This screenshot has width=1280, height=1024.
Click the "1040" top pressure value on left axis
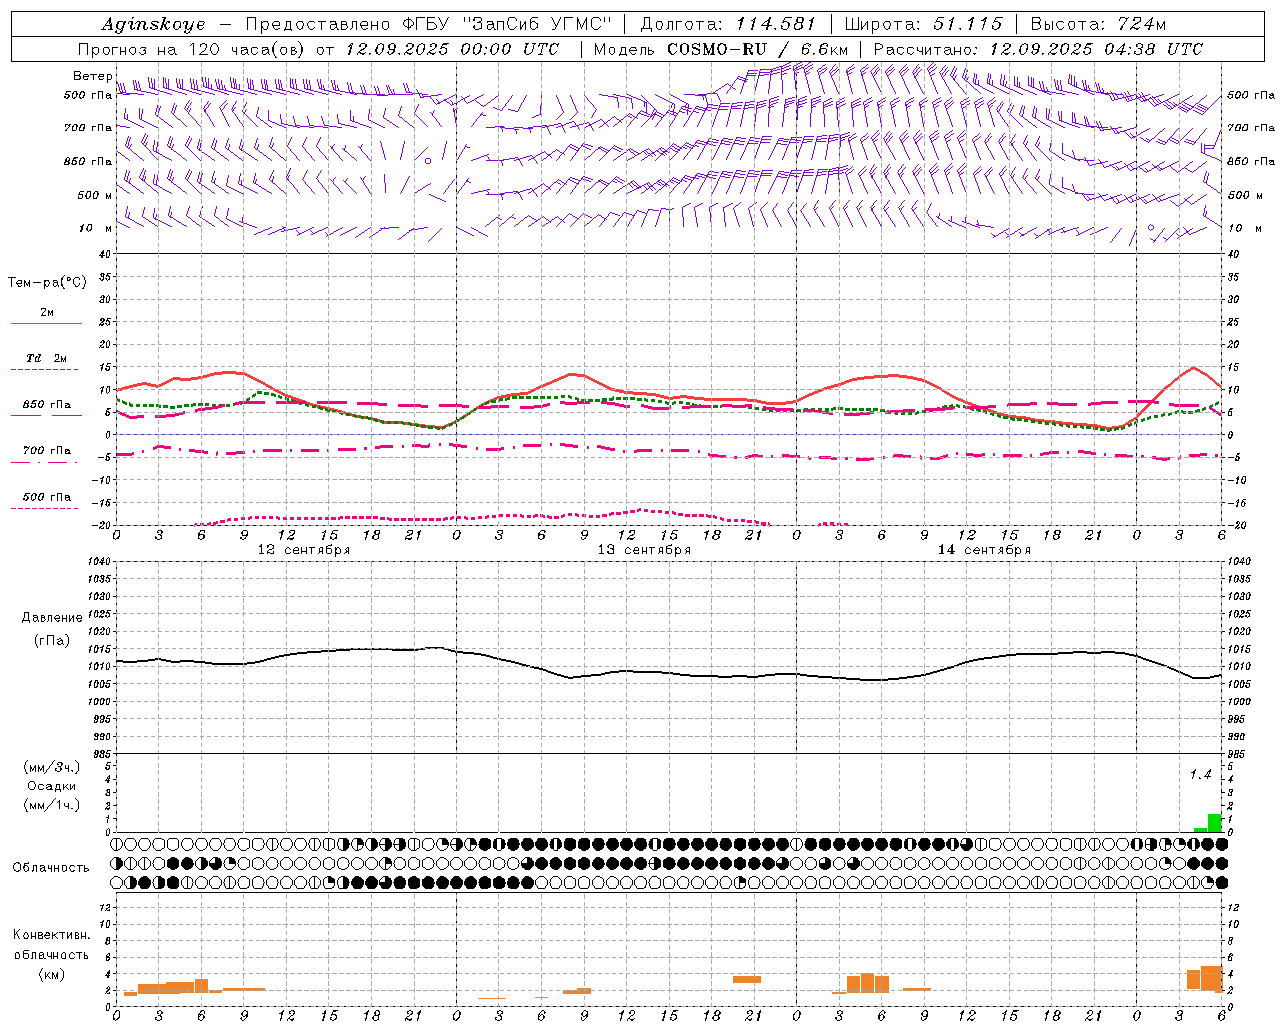(98, 562)
